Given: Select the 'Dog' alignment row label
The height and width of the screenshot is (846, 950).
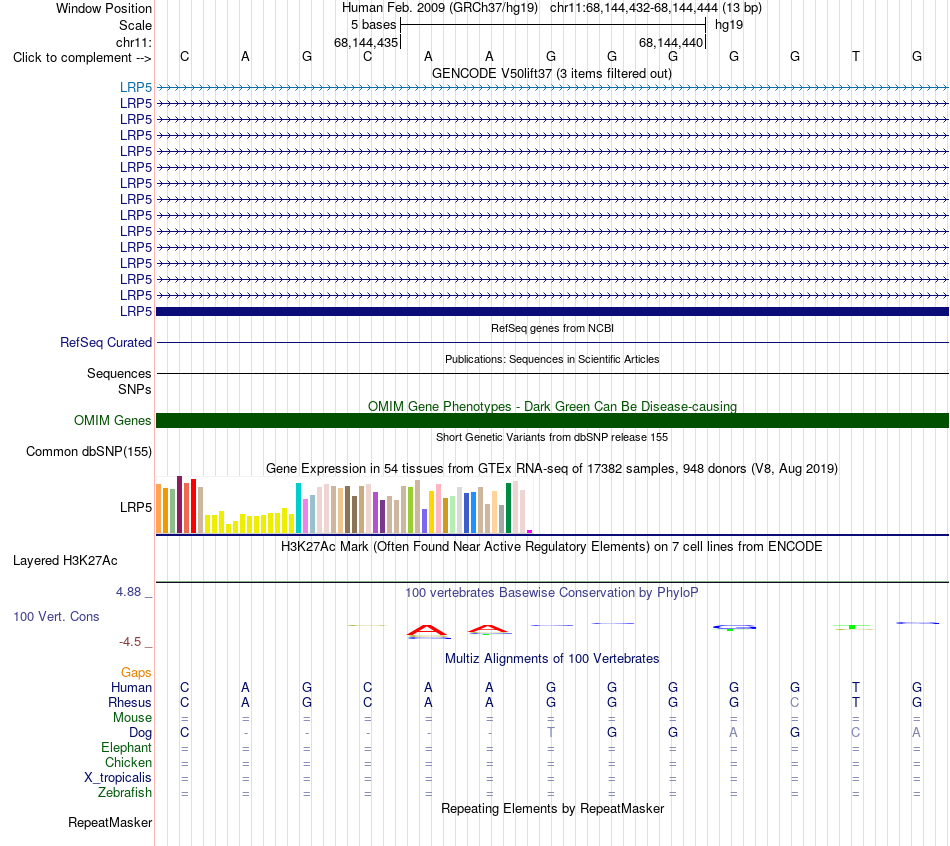Looking at the screenshot, I should pyautogui.click(x=140, y=733).
